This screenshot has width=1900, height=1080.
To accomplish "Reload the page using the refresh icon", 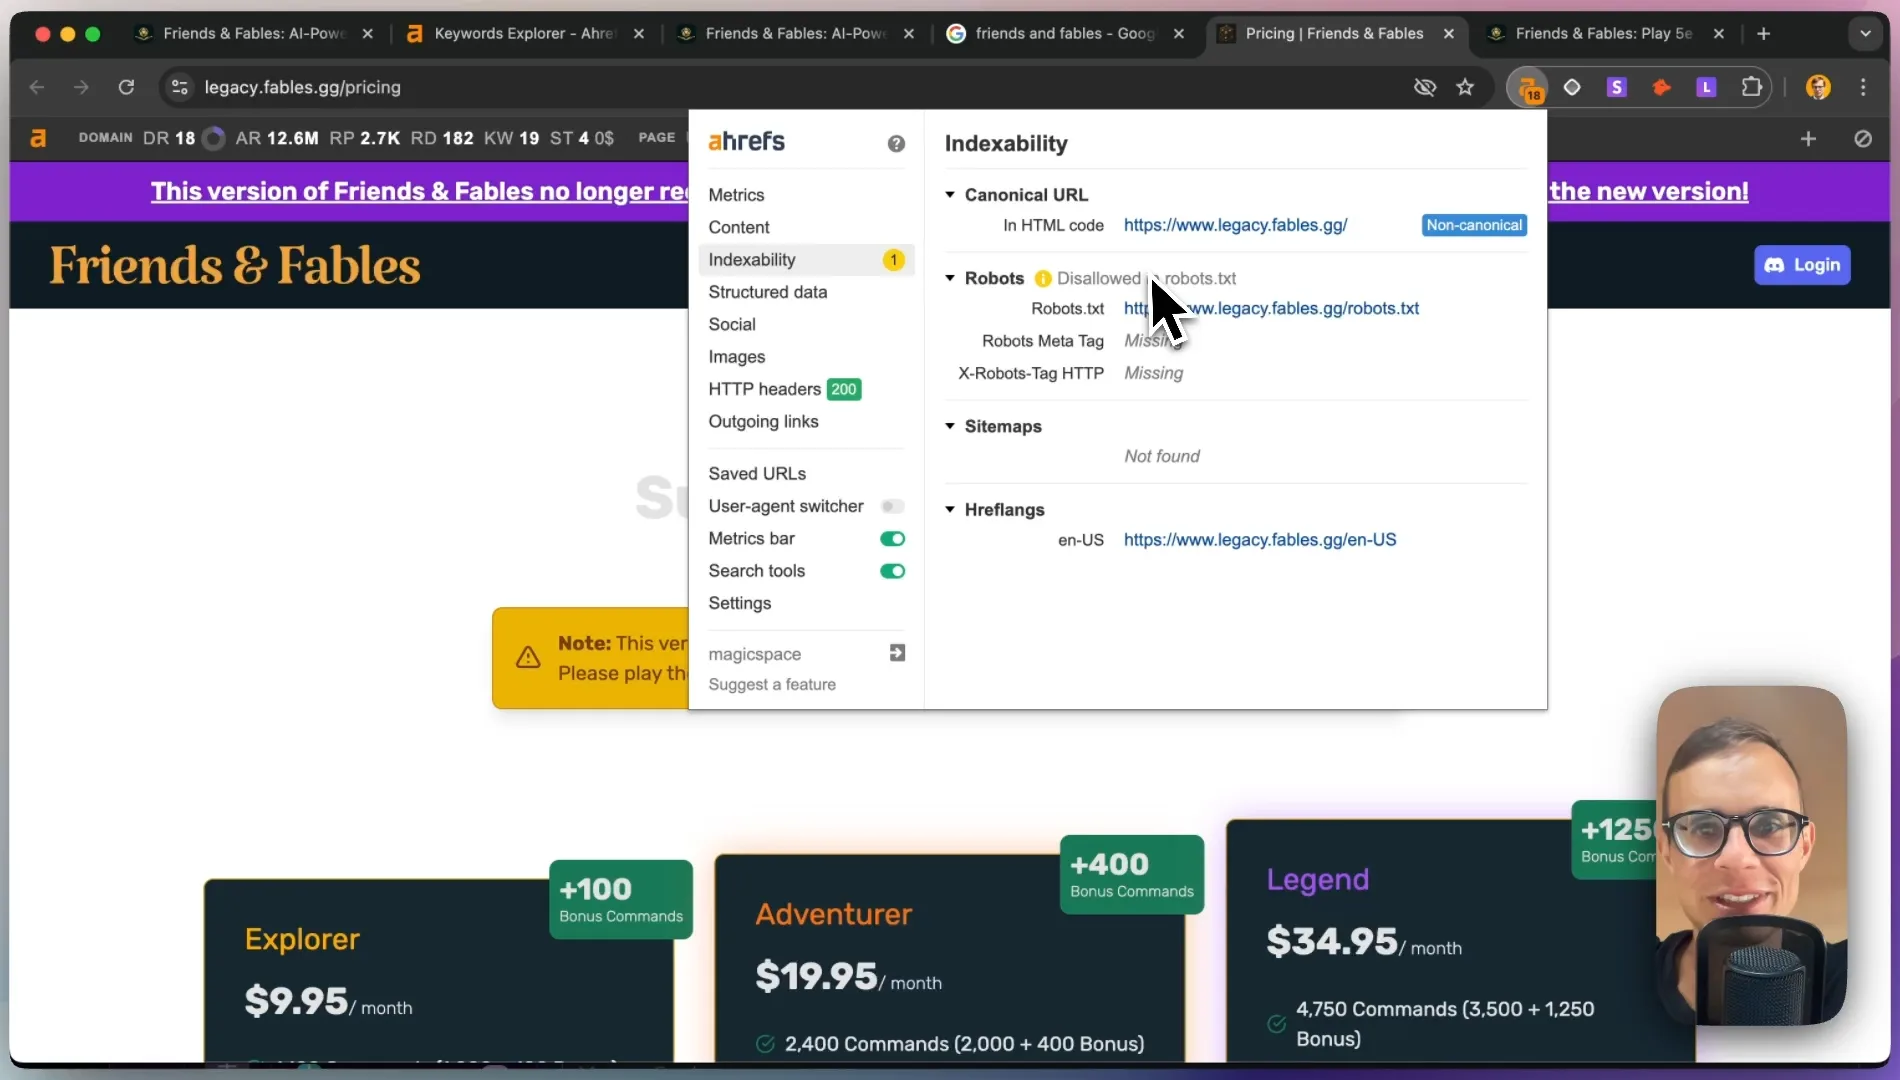I will click(x=126, y=88).
